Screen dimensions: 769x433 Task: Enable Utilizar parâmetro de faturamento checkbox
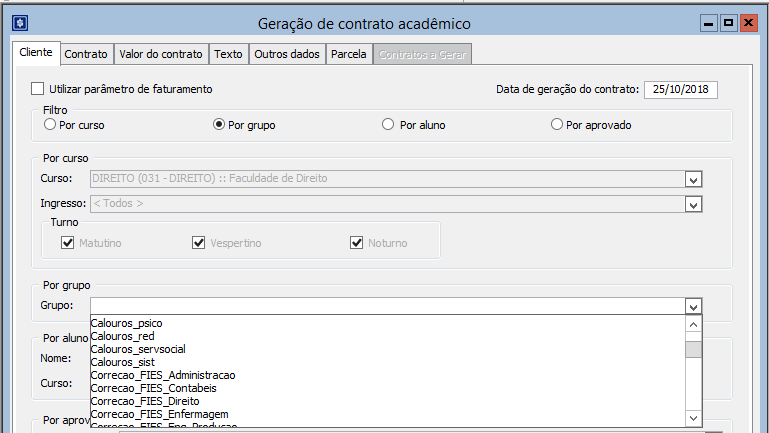(39, 89)
